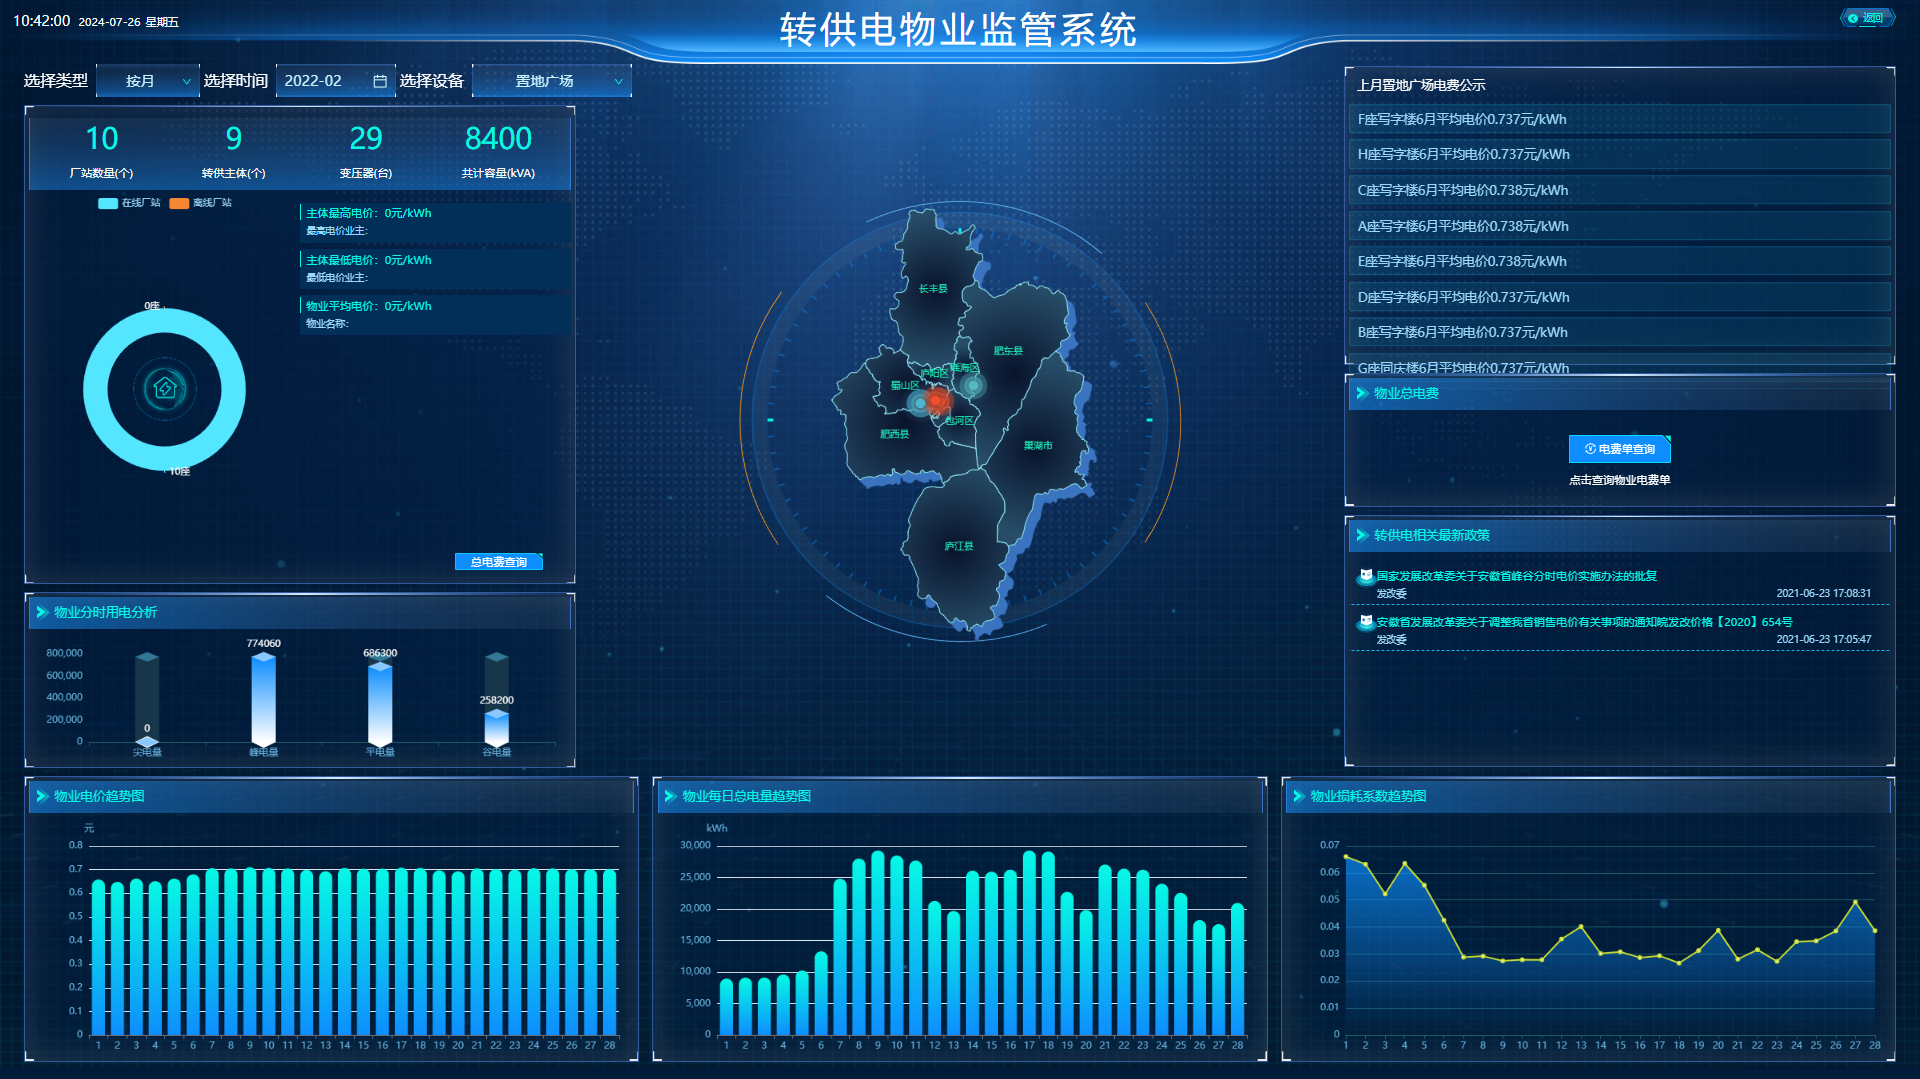Click the 总电费查询 button
The image size is (1920, 1079).
(498, 562)
